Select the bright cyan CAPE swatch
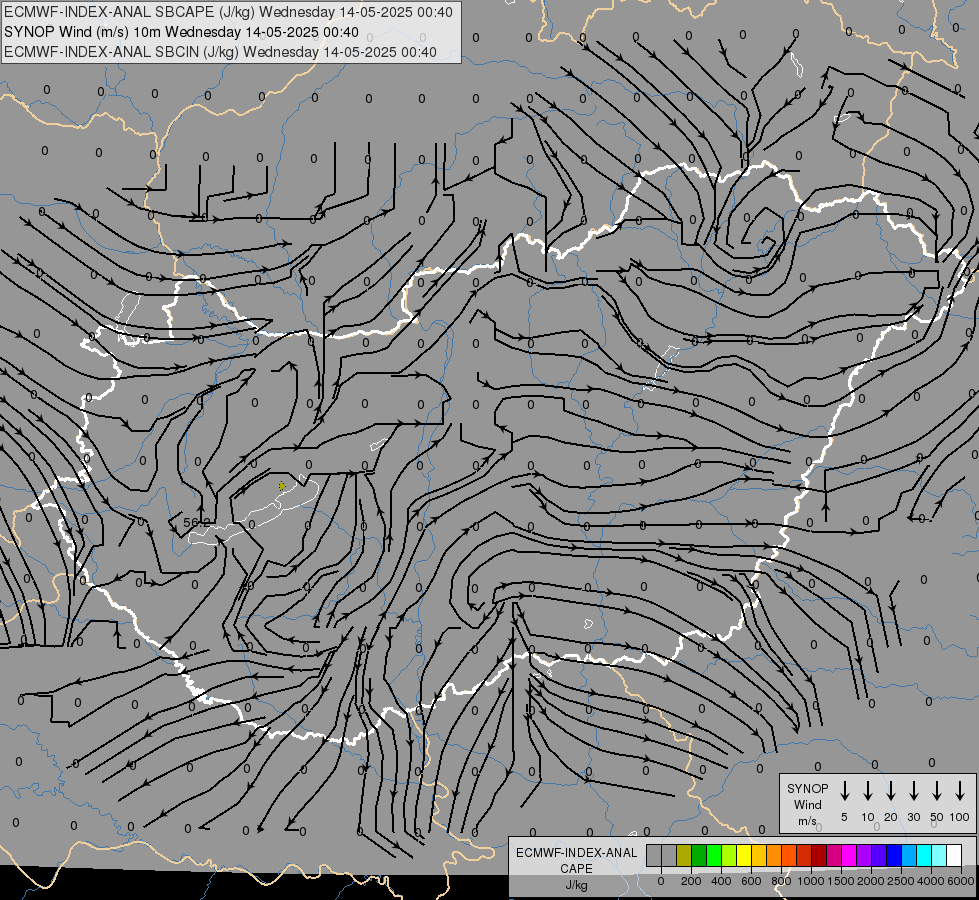Screen dimensions: 979x900 pos(923,855)
